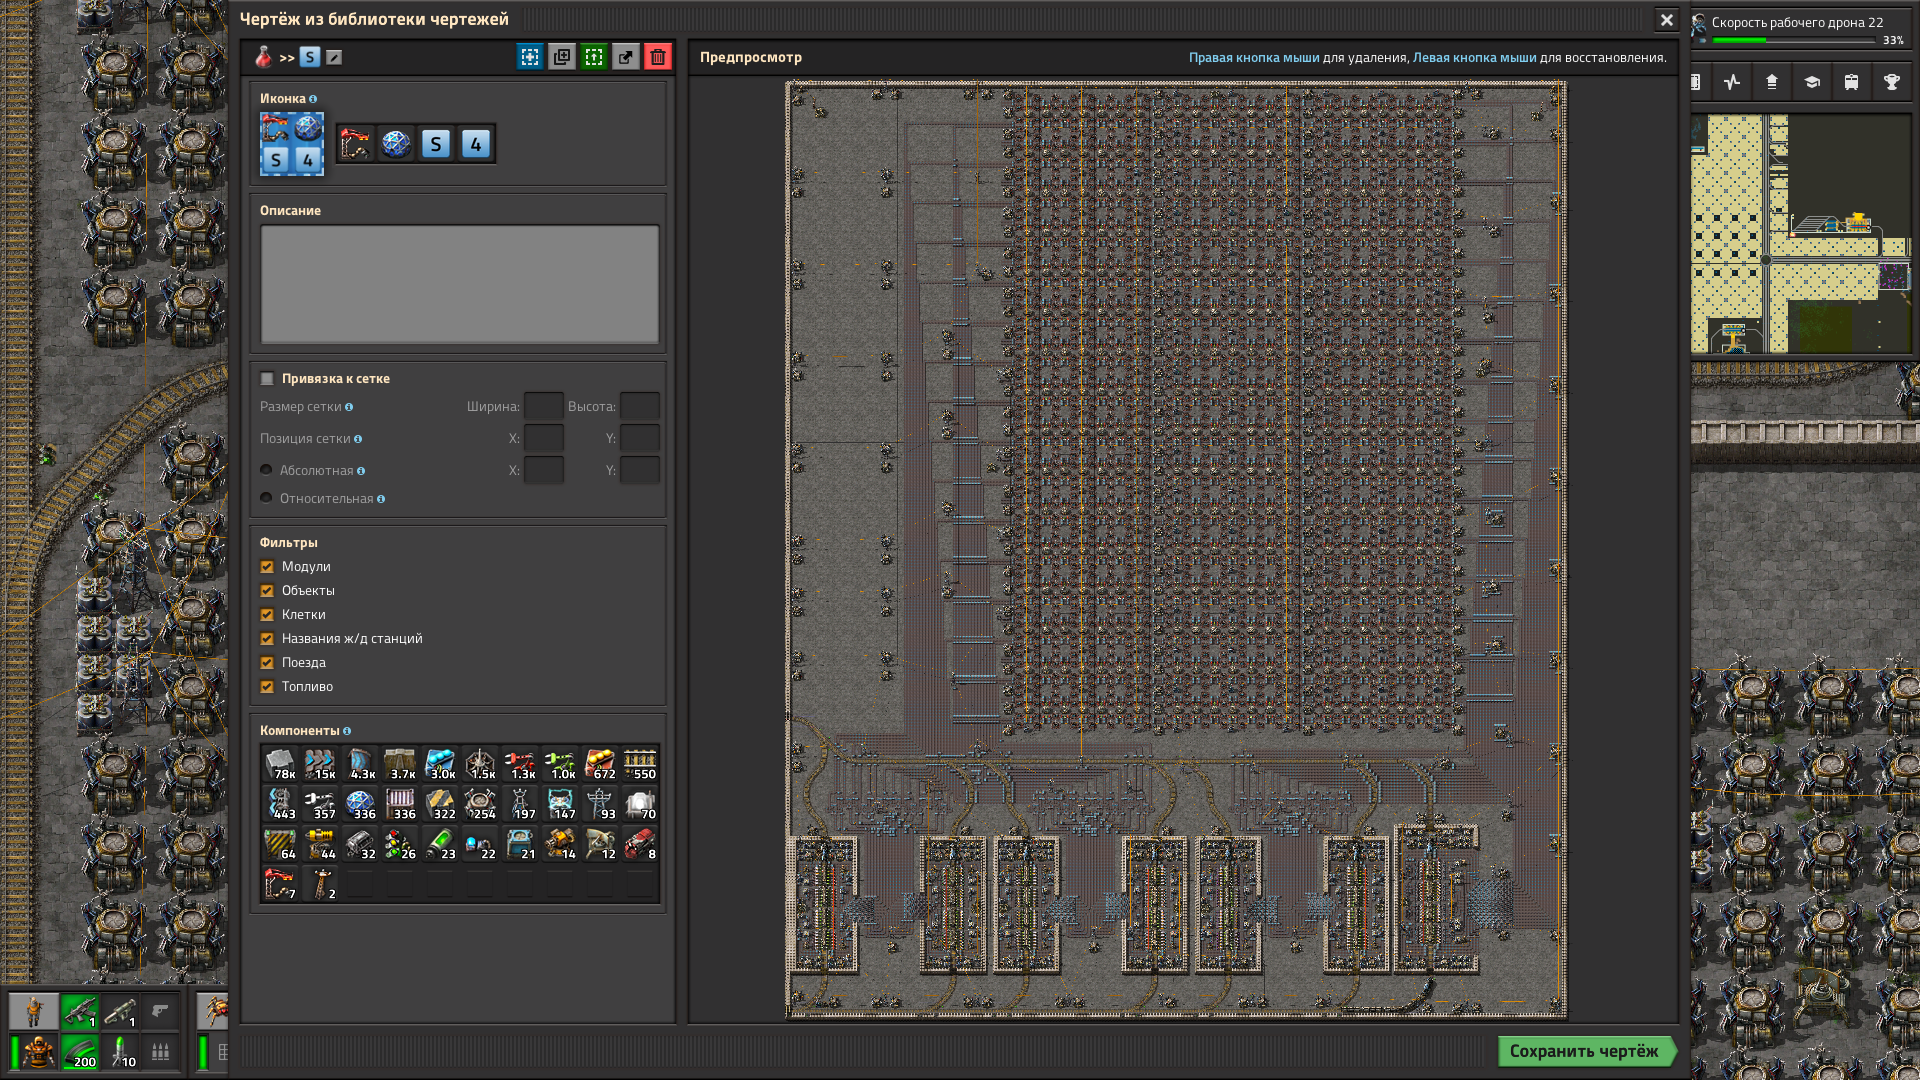This screenshot has height=1080, width=1920.
Task: Click the fourth icon slot showing number 4
Action: 476,144
